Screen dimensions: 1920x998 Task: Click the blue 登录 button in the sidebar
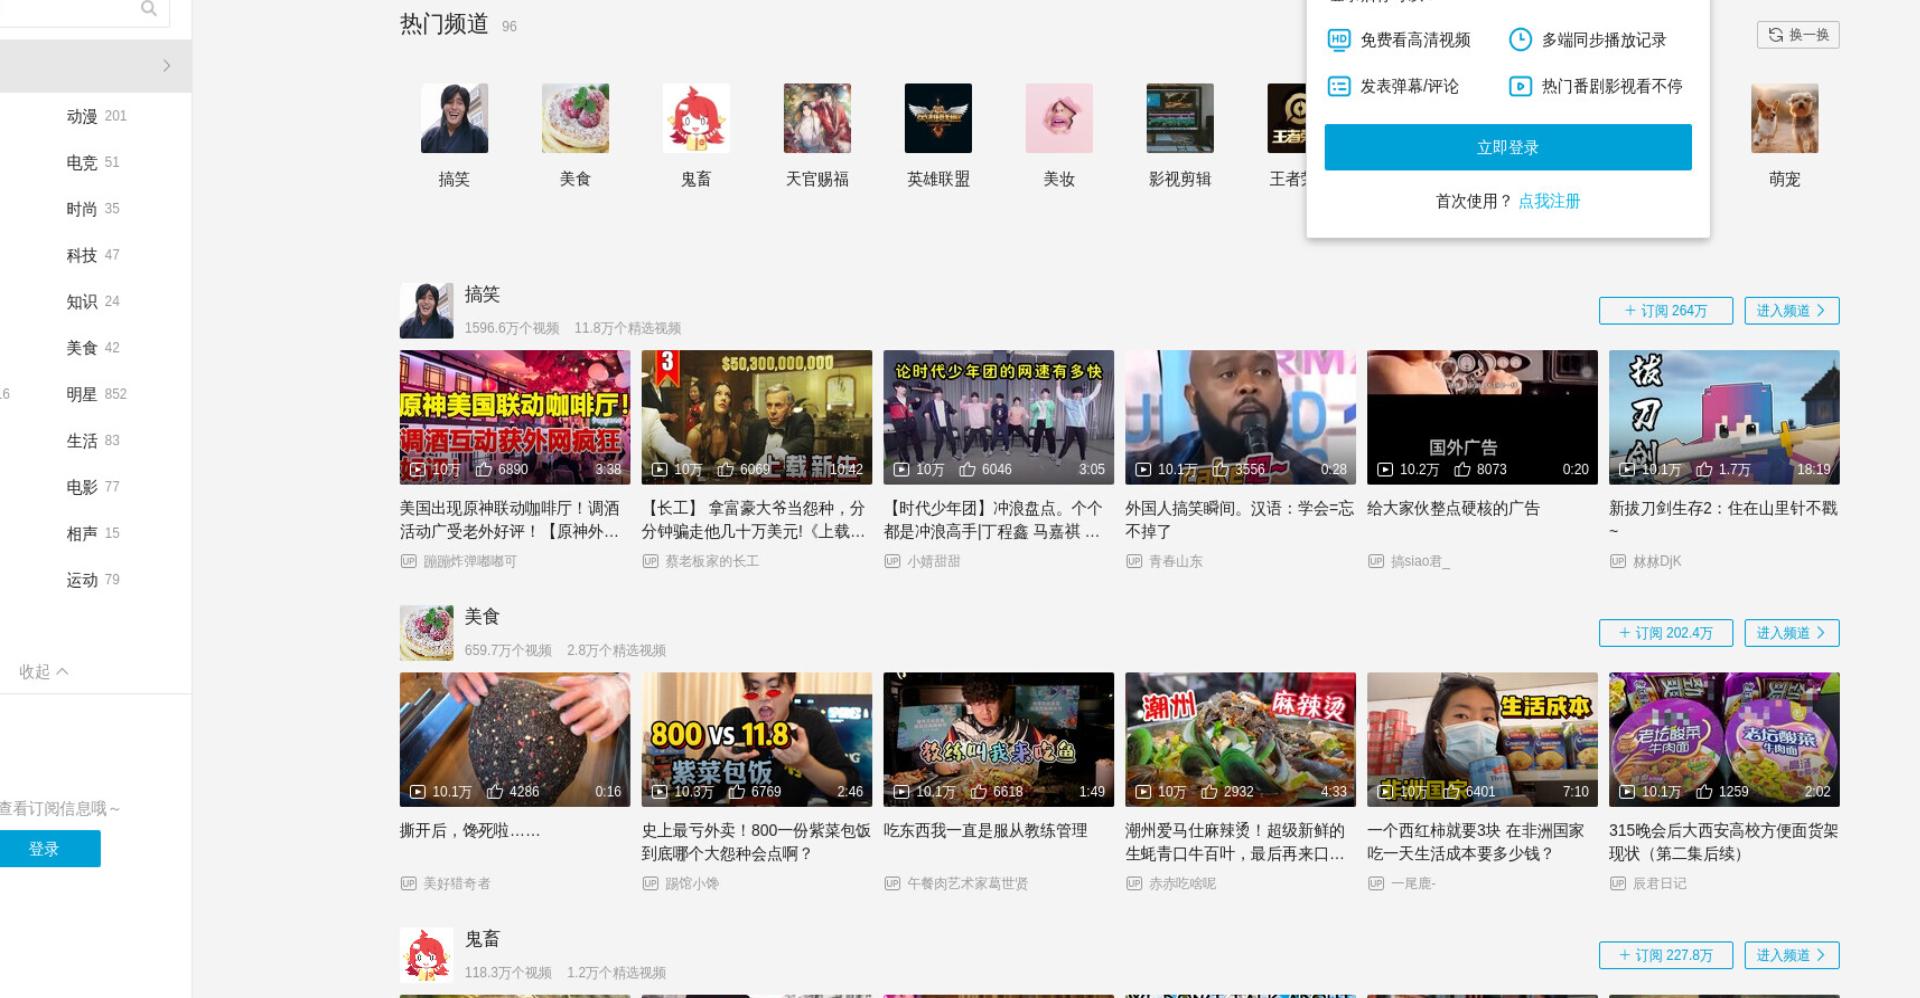point(45,849)
